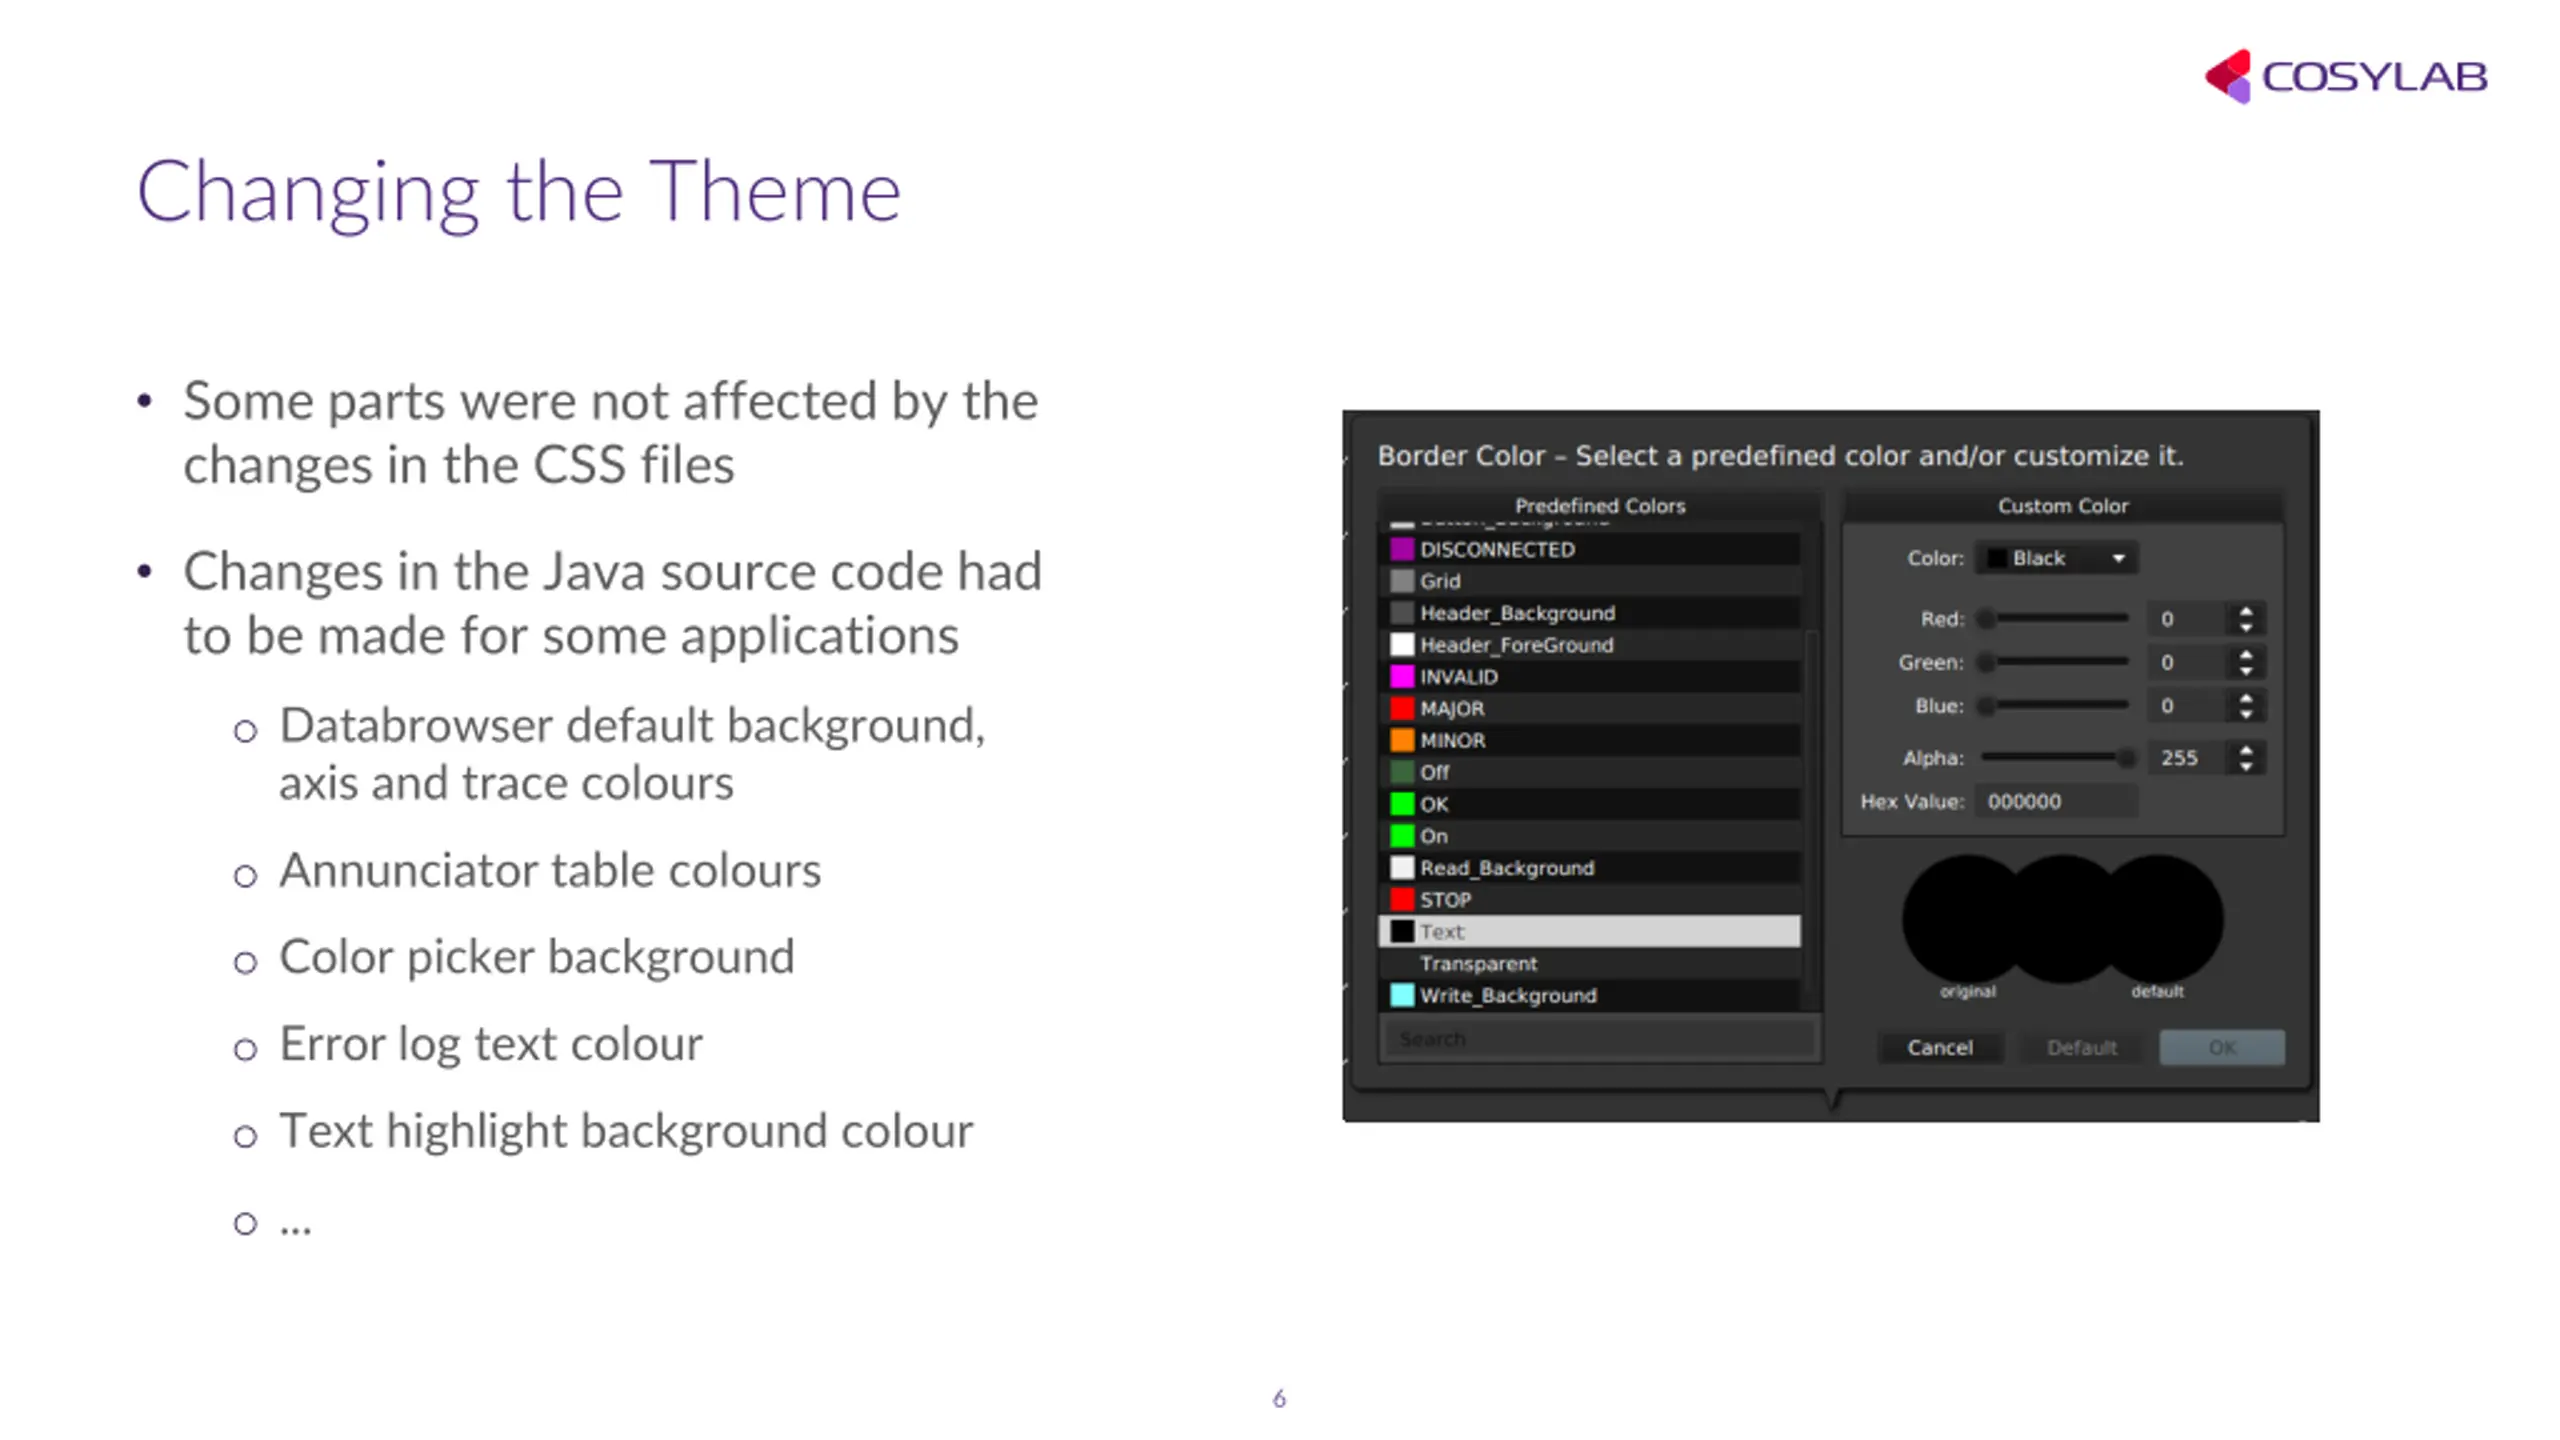Select the Off predefined color
Viewport: 2560px width, 1440px height.
pyautogui.click(x=1590, y=772)
